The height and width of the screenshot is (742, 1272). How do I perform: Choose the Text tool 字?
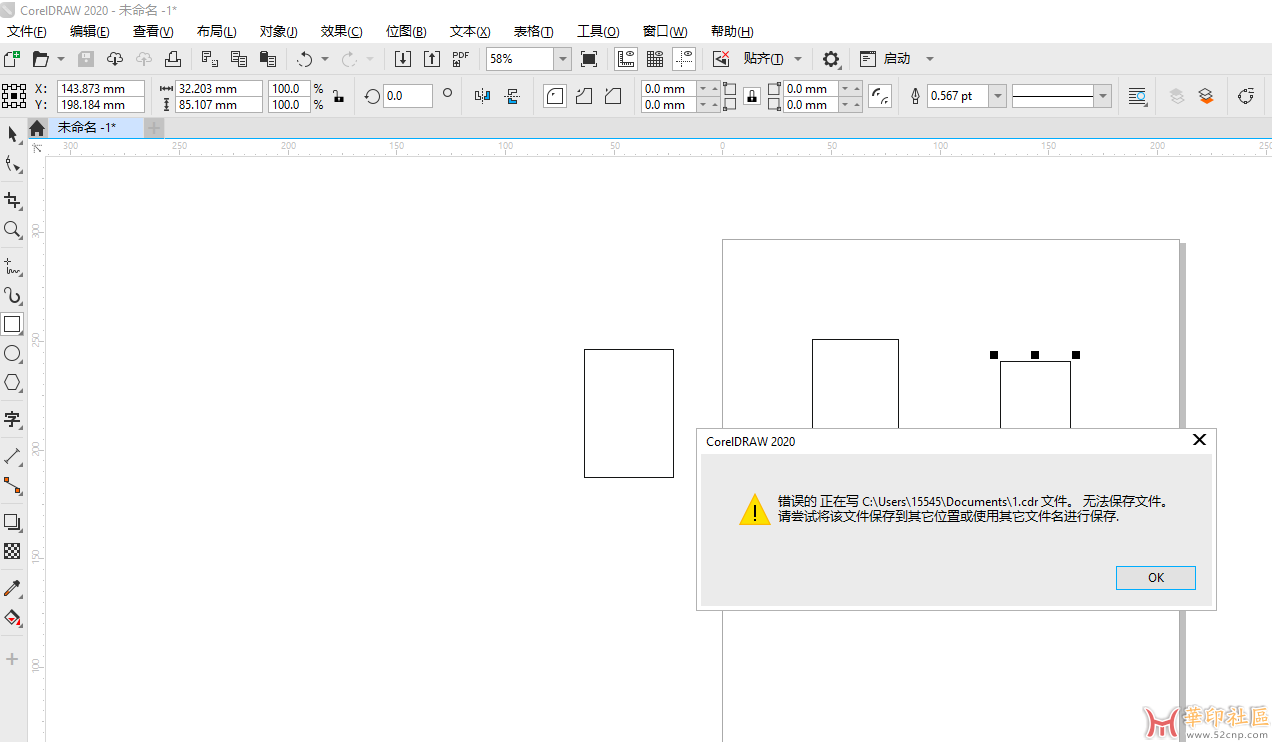coord(12,419)
